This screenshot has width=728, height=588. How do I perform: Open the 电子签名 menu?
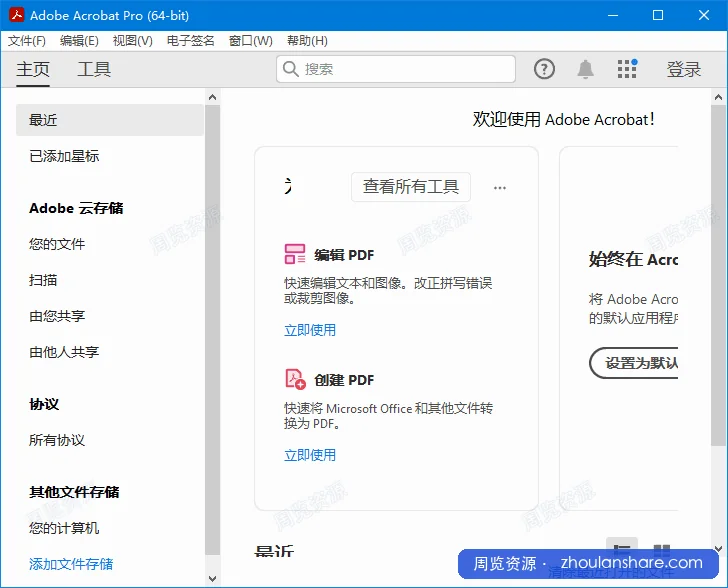[191, 41]
